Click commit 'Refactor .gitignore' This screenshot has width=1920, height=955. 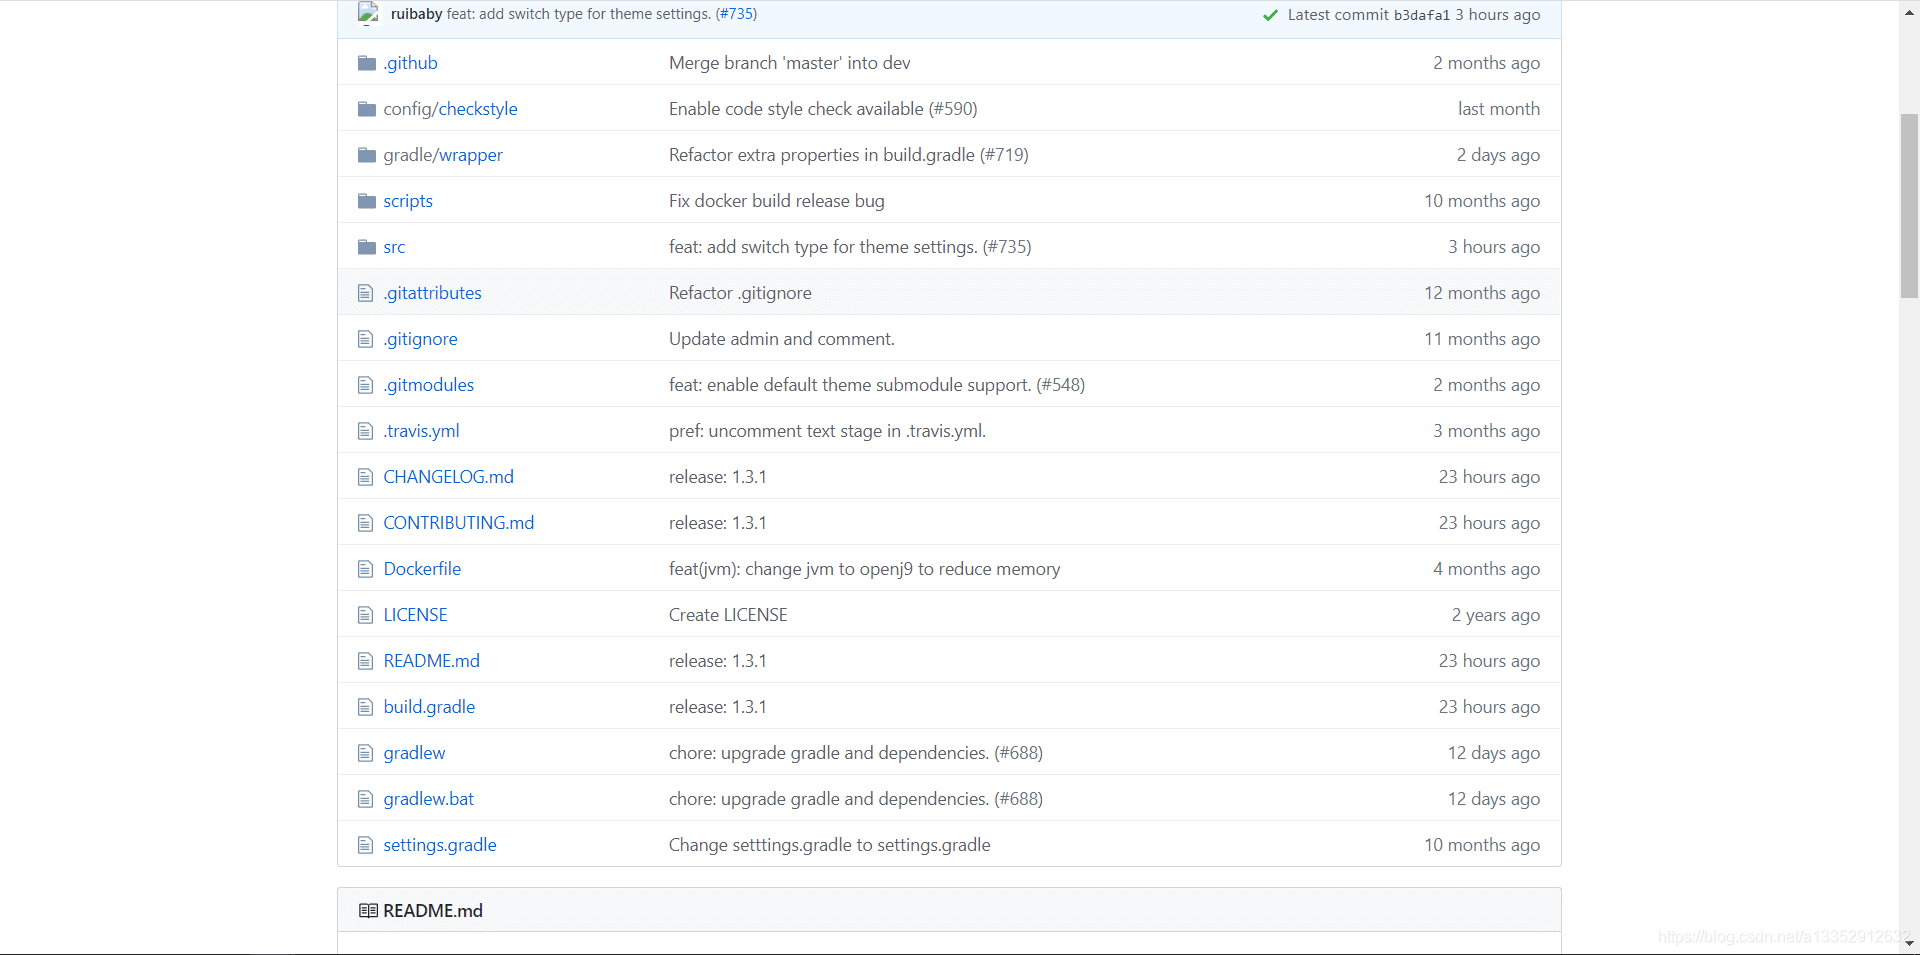pos(740,293)
